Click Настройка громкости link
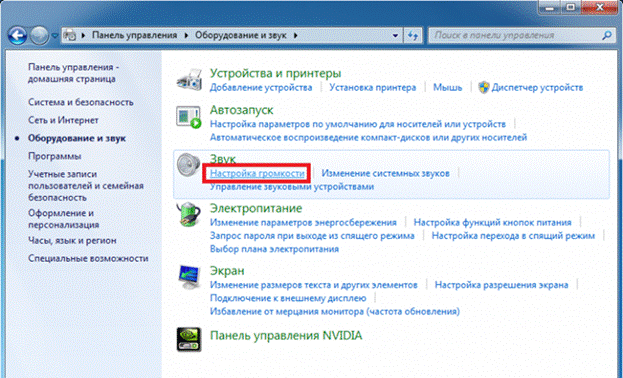This screenshot has width=623, height=378. [x=257, y=174]
